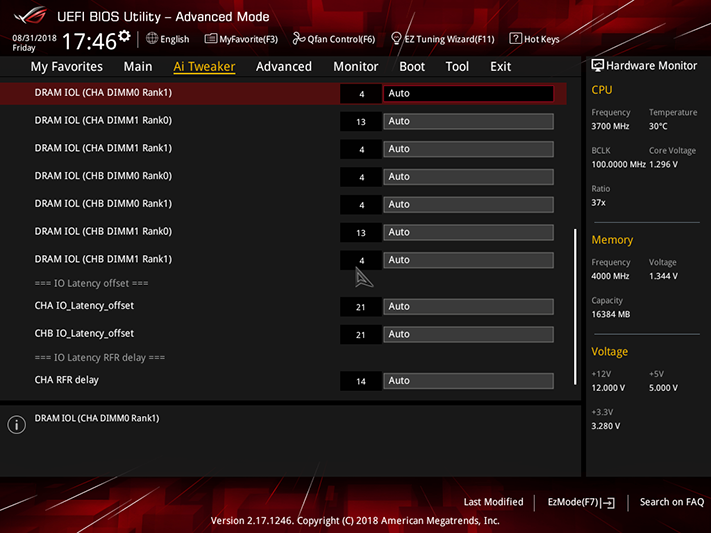The height and width of the screenshot is (533, 711).
Task: Open the Exit tab
Action: pos(501,67)
